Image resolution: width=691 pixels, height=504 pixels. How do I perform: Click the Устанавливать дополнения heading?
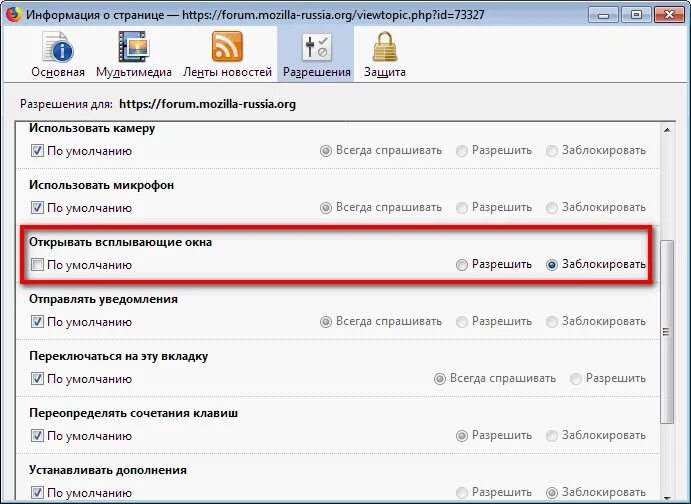[108, 470]
